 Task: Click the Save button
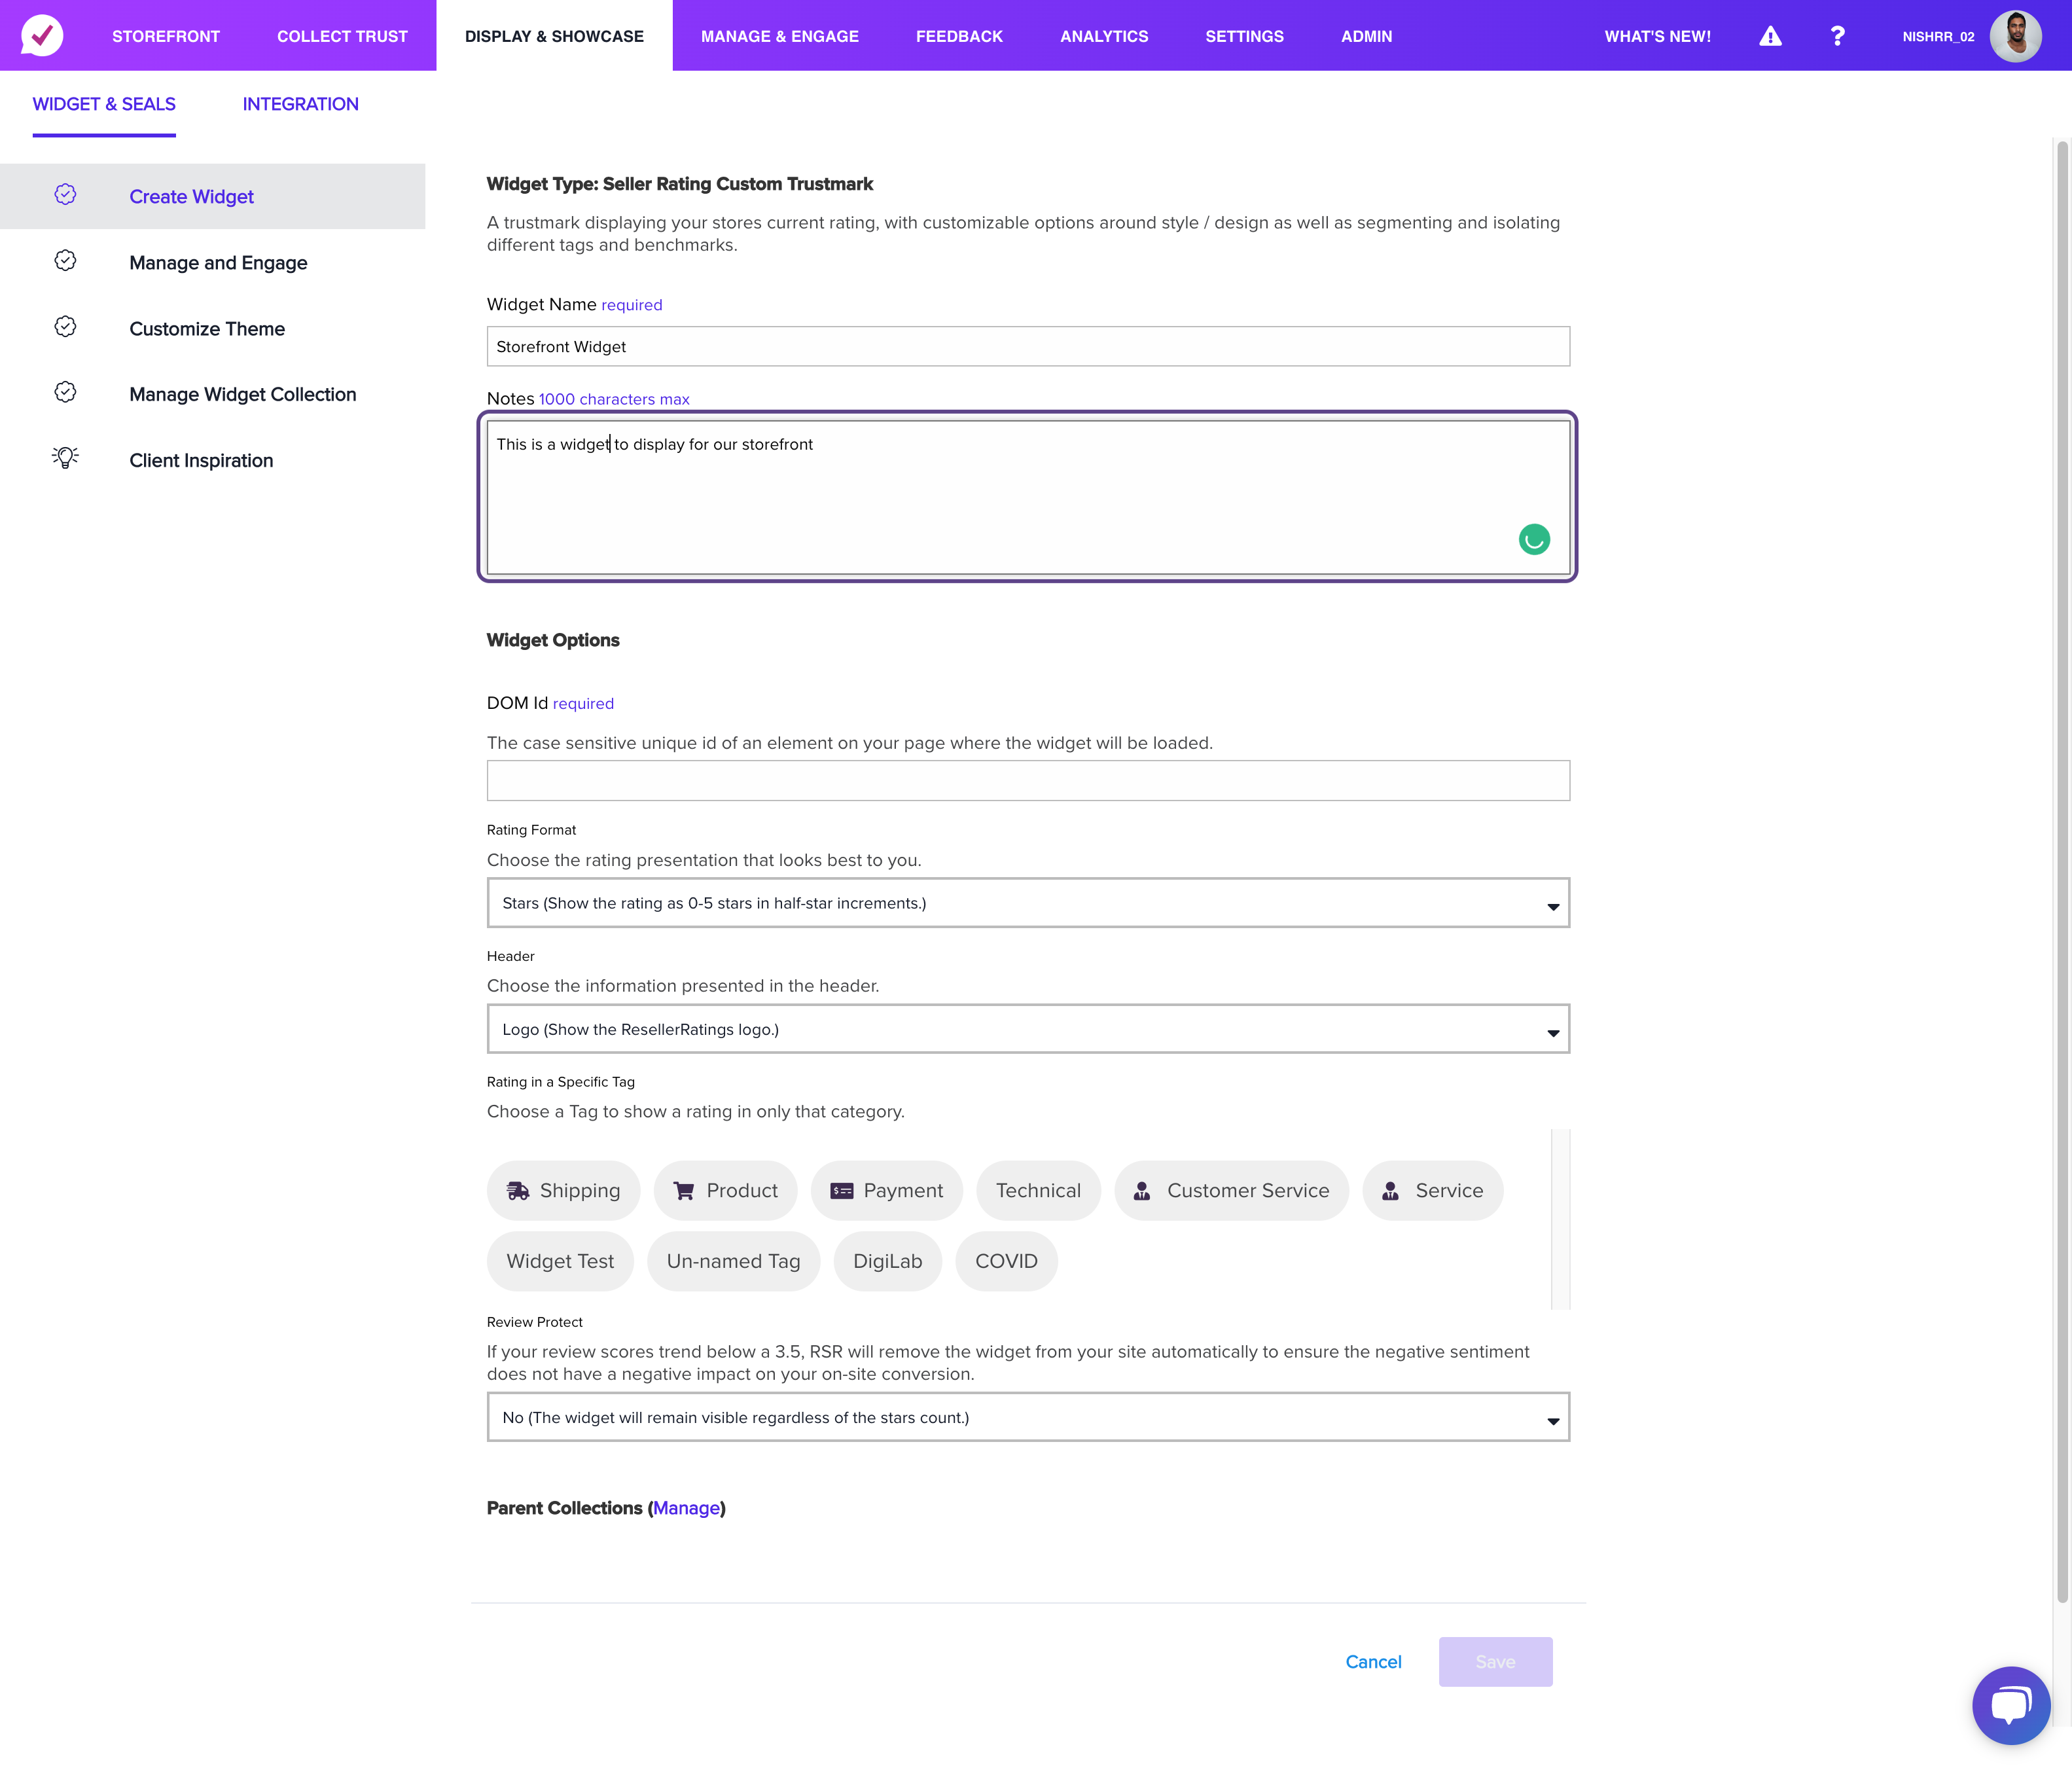(1495, 1662)
